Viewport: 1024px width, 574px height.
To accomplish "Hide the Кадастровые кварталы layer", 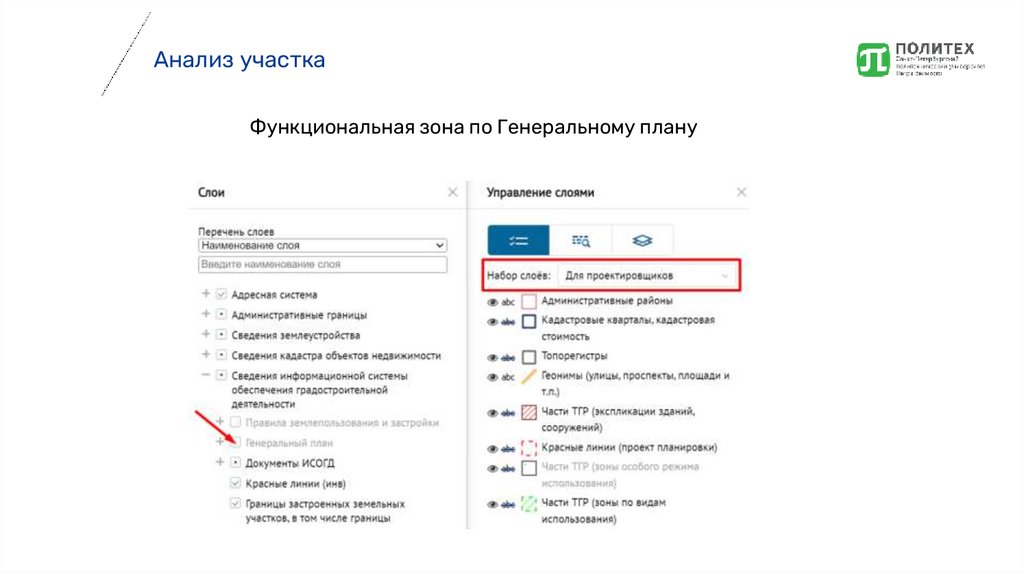I will tap(493, 322).
